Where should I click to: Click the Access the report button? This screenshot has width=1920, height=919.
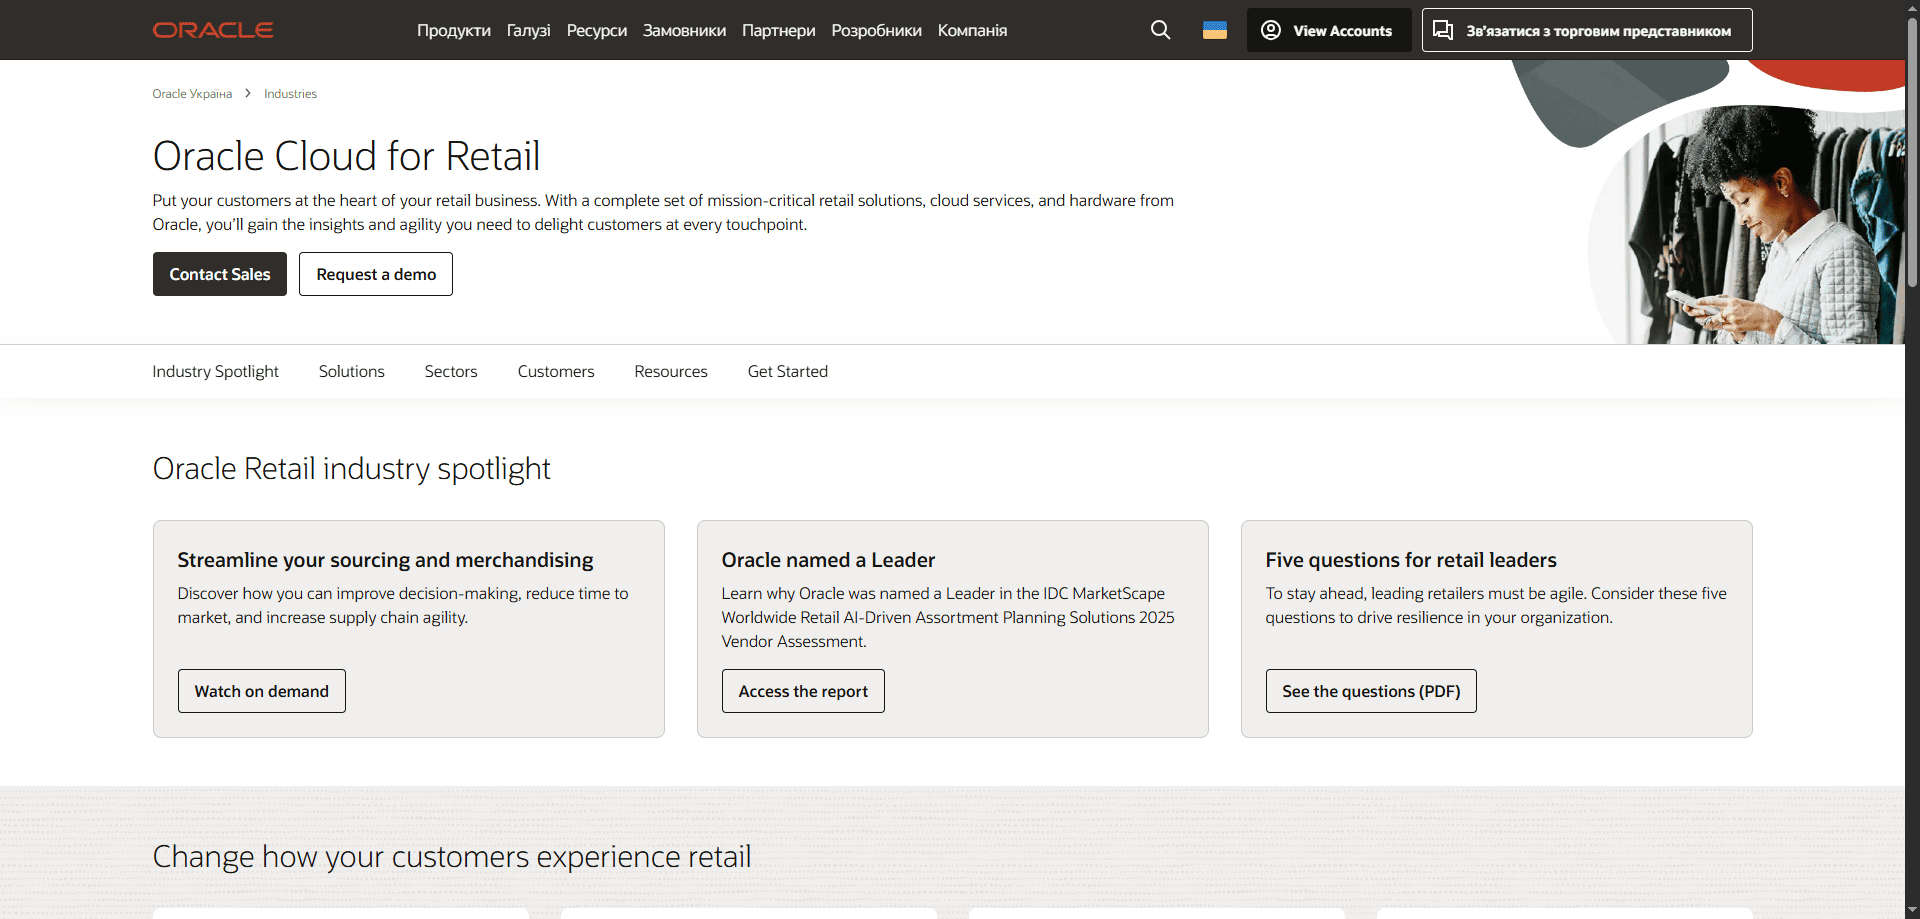(x=803, y=691)
